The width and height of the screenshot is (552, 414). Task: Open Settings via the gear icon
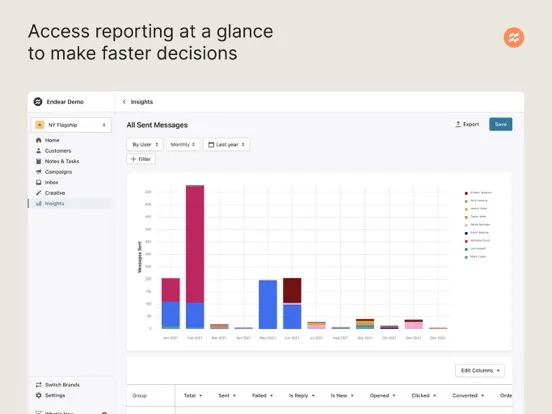[38, 395]
